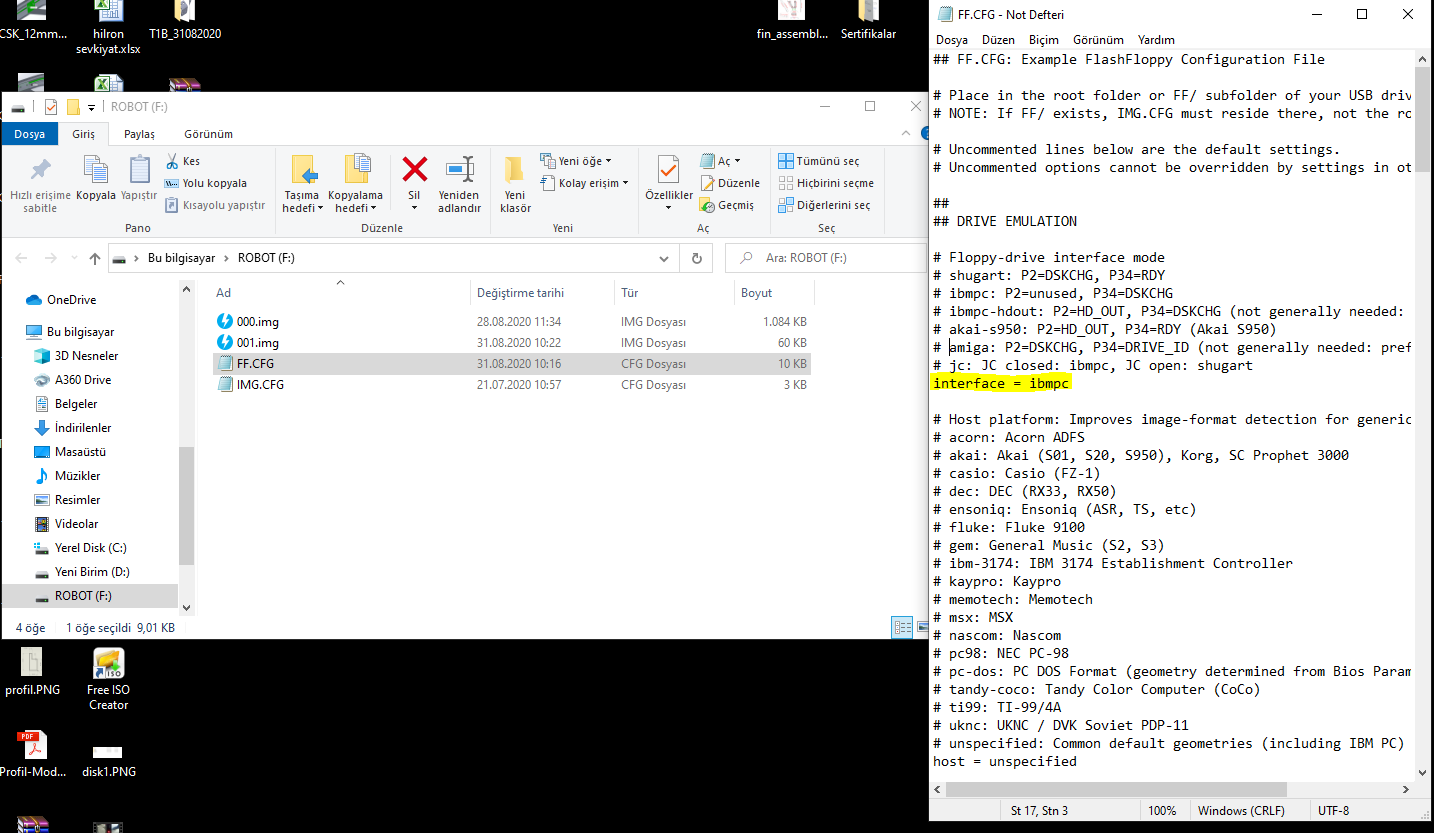
Task: Switch to large icons view button
Action: click(x=921, y=627)
